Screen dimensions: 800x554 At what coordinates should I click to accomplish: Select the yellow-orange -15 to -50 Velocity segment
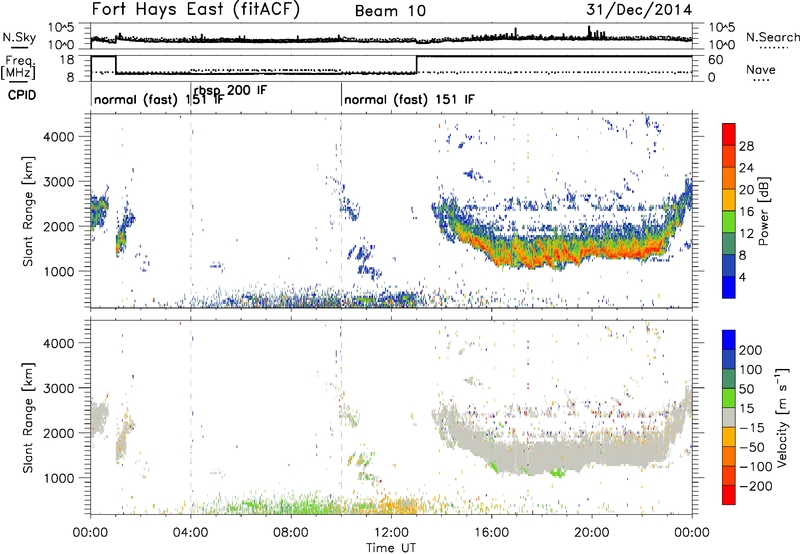pos(729,437)
